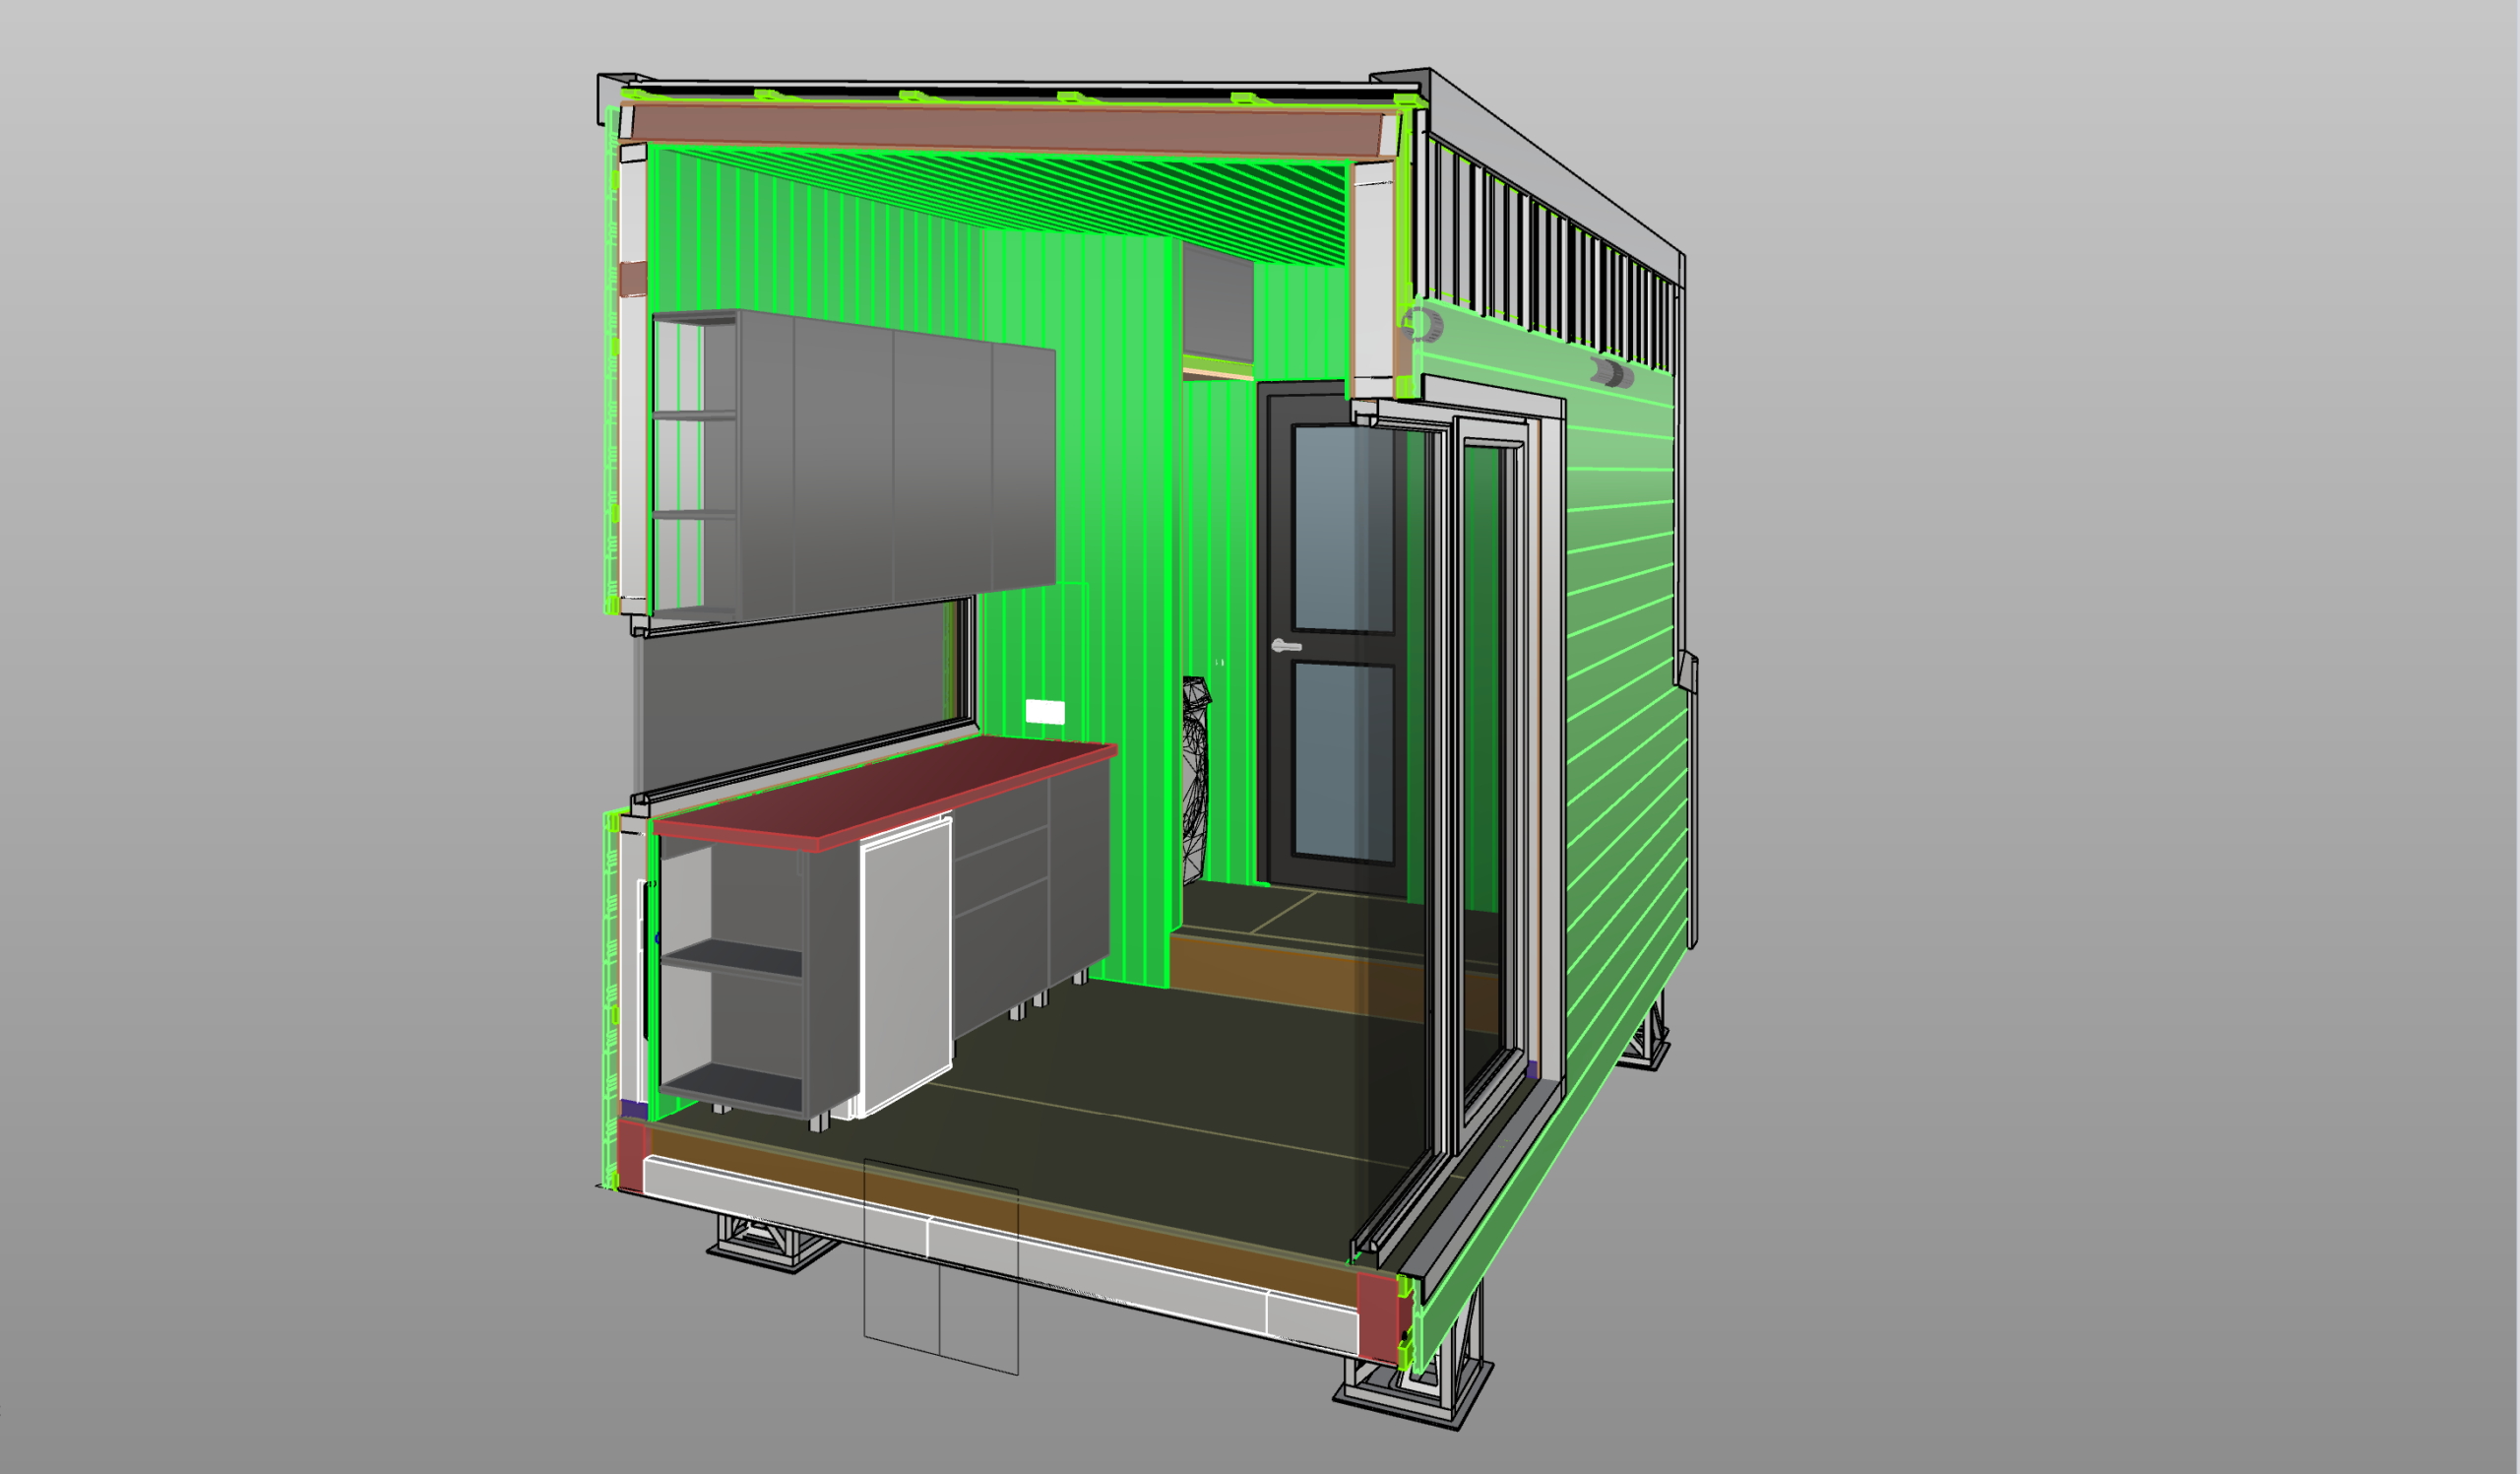
Task: Select the red kitchen countertop
Action: 885,793
